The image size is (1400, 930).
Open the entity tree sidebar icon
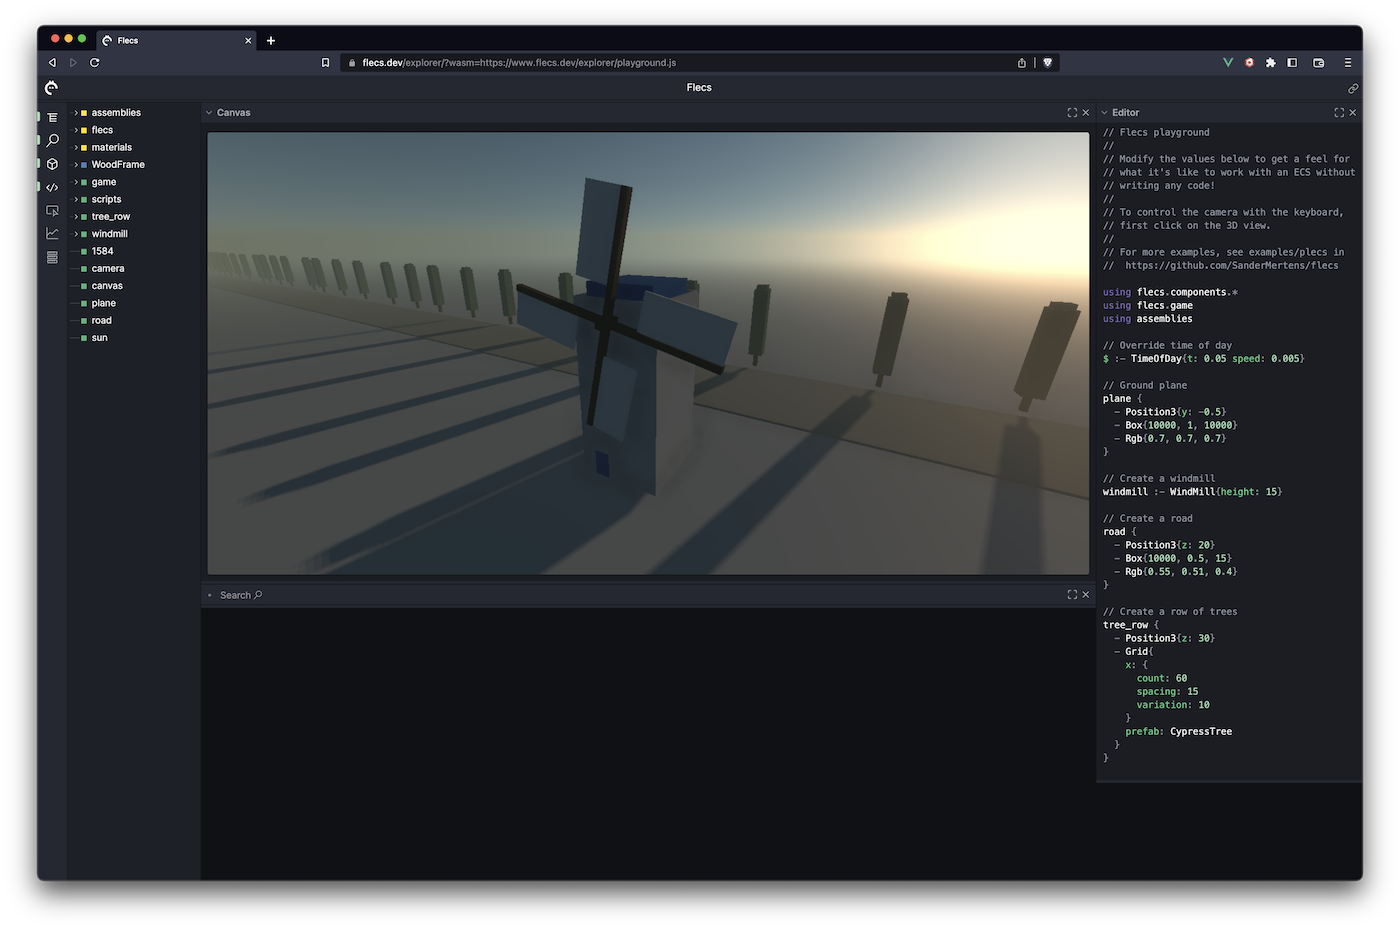pyautogui.click(x=52, y=117)
